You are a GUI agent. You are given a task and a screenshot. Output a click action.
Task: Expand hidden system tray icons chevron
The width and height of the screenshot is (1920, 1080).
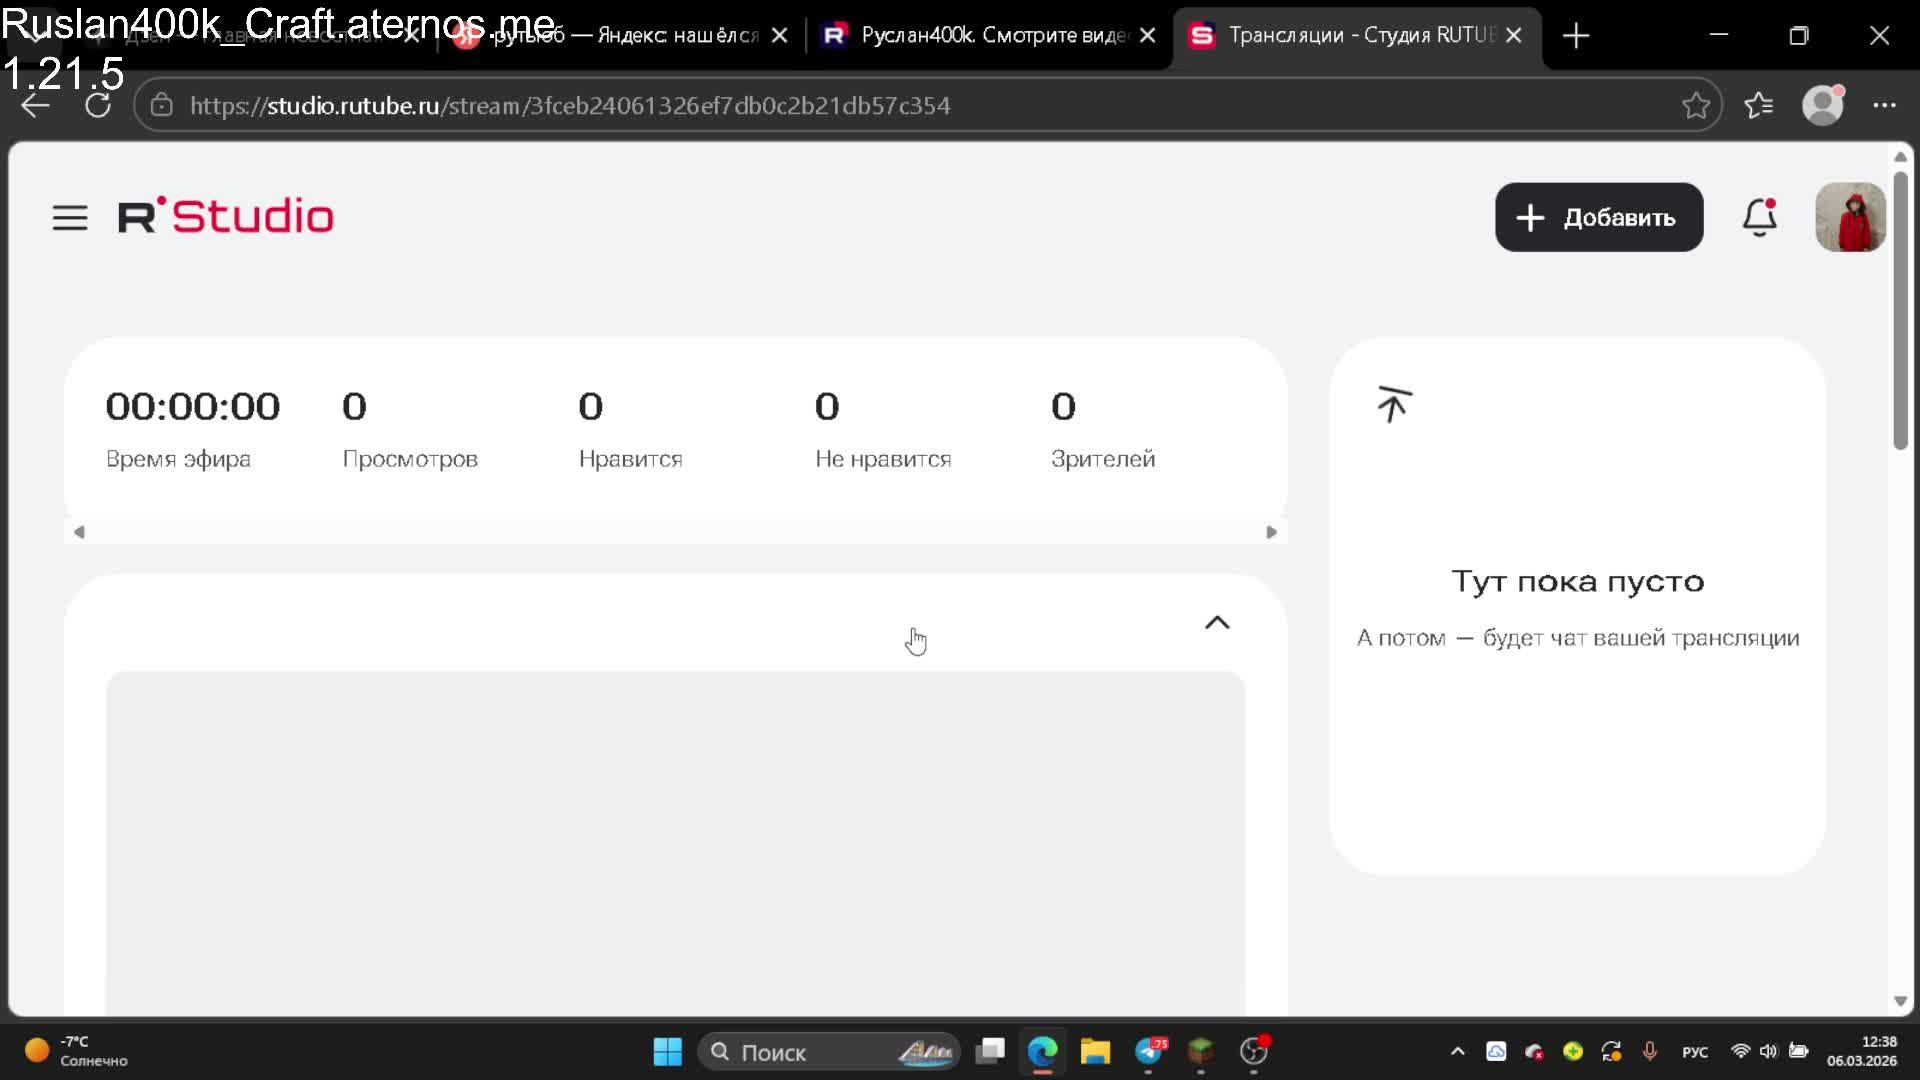(x=1457, y=1052)
